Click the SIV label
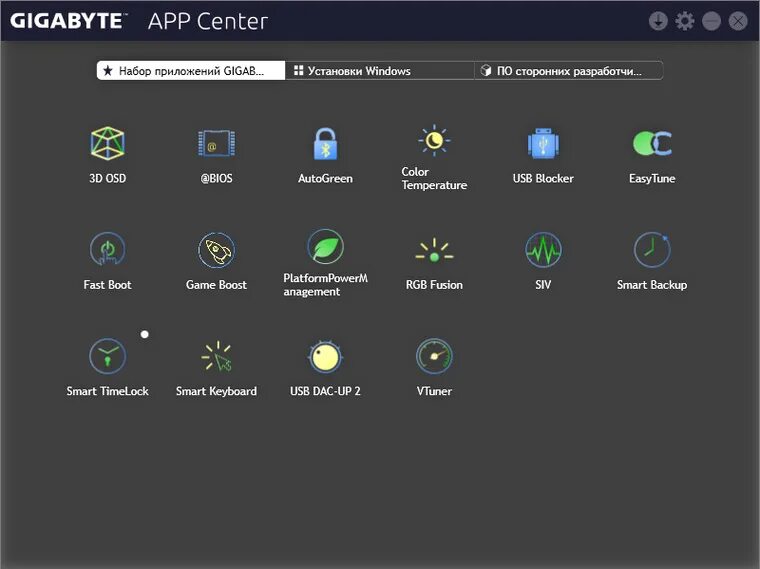The image size is (760, 569). coord(543,284)
